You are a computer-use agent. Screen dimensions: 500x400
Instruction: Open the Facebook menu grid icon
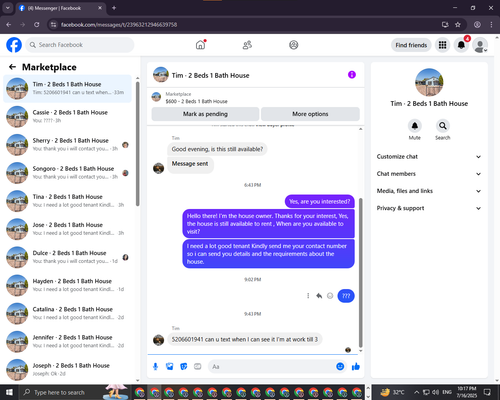pos(442,45)
